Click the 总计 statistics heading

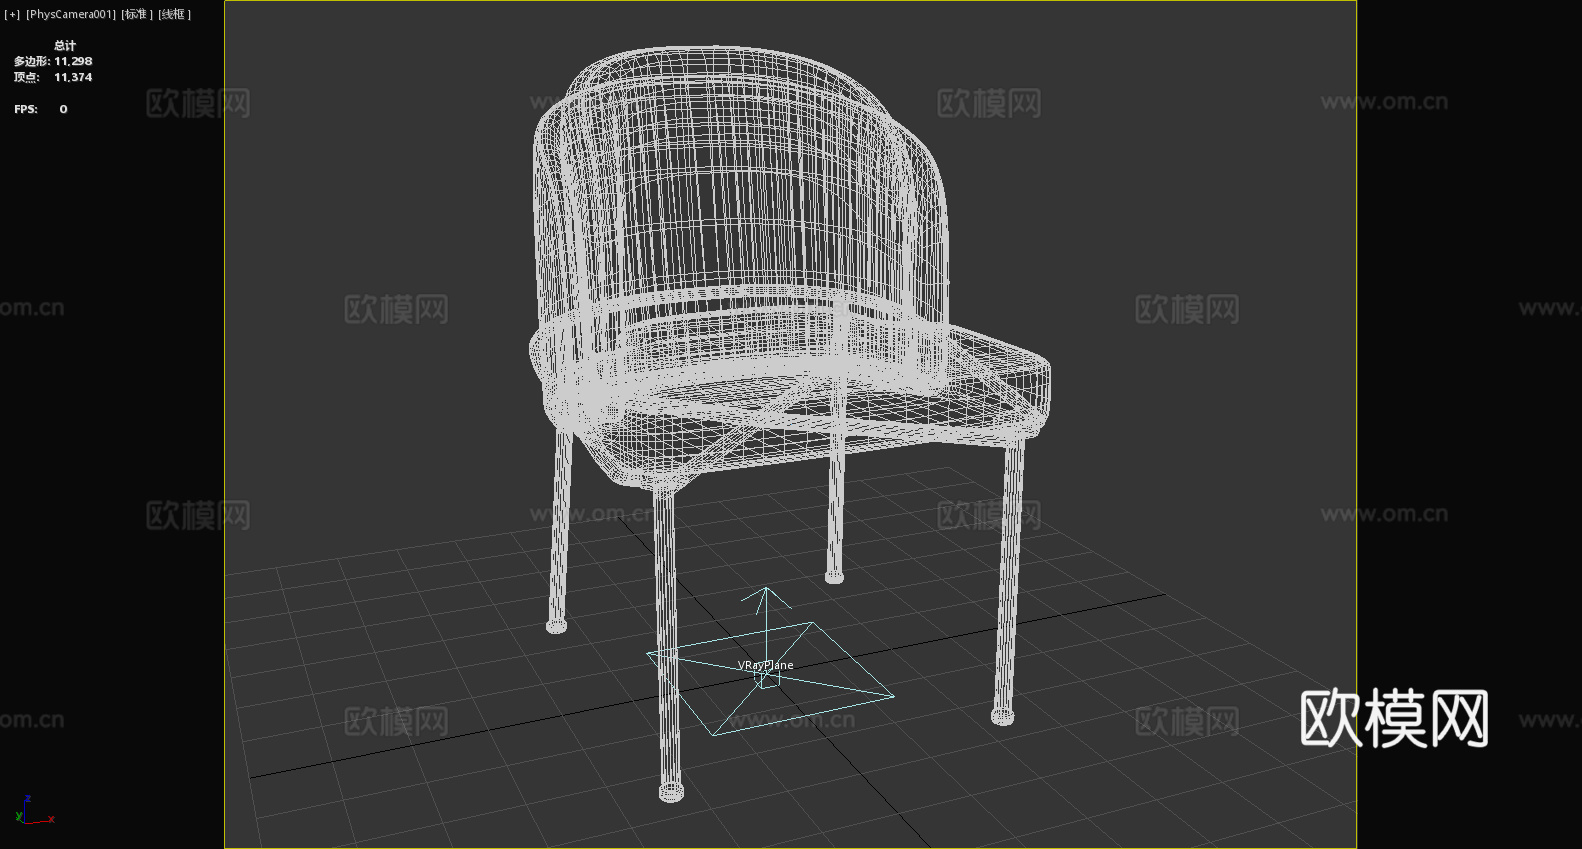click(65, 45)
